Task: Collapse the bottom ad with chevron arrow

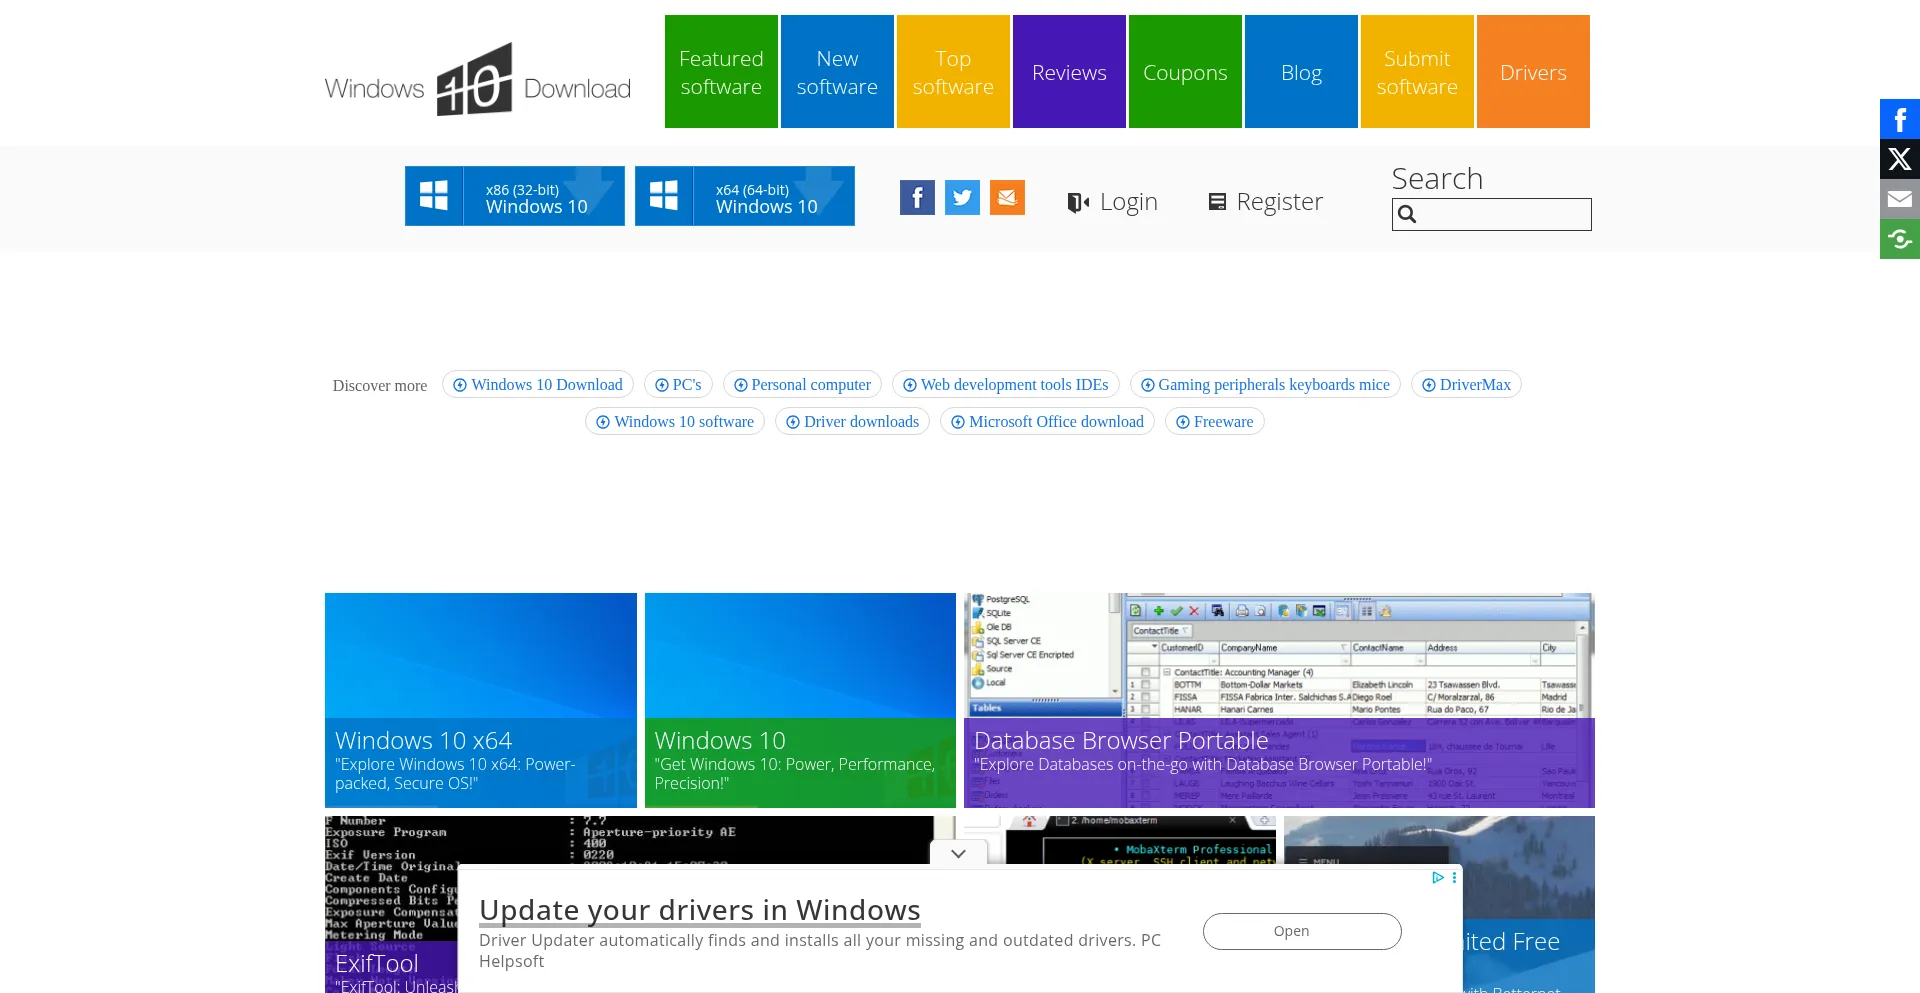Action: (x=958, y=853)
